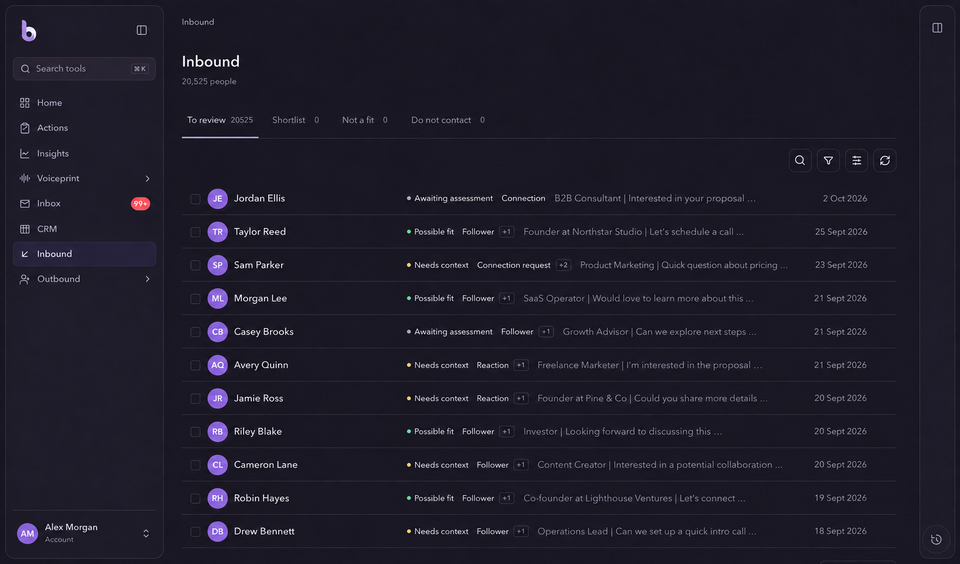Expand +1 tags on Taylor Reed row

click(x=506, y=232)
